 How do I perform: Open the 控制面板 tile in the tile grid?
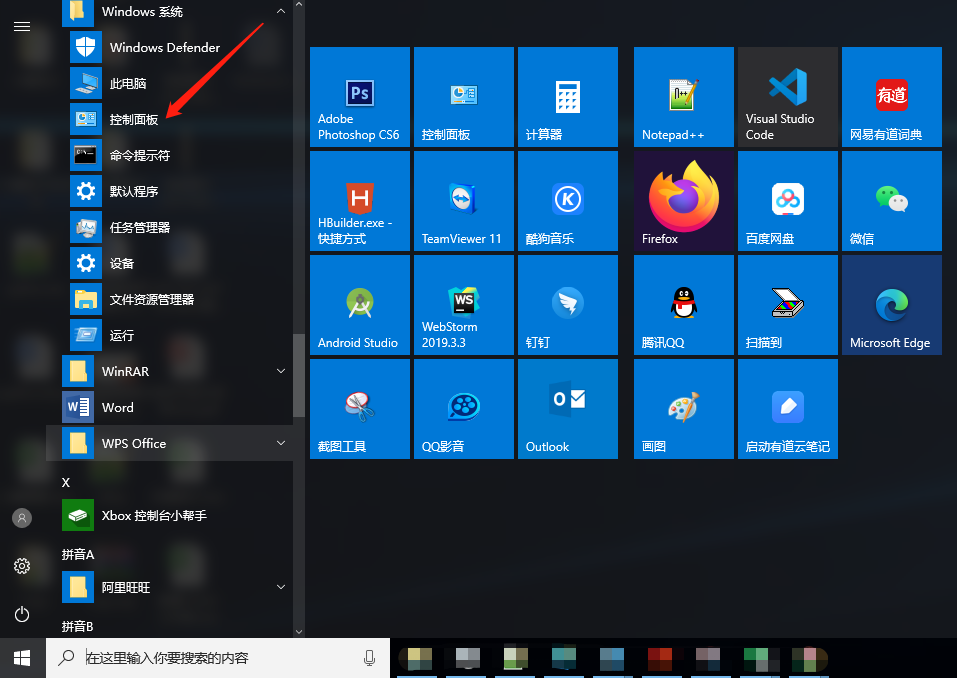coord(464,96)
